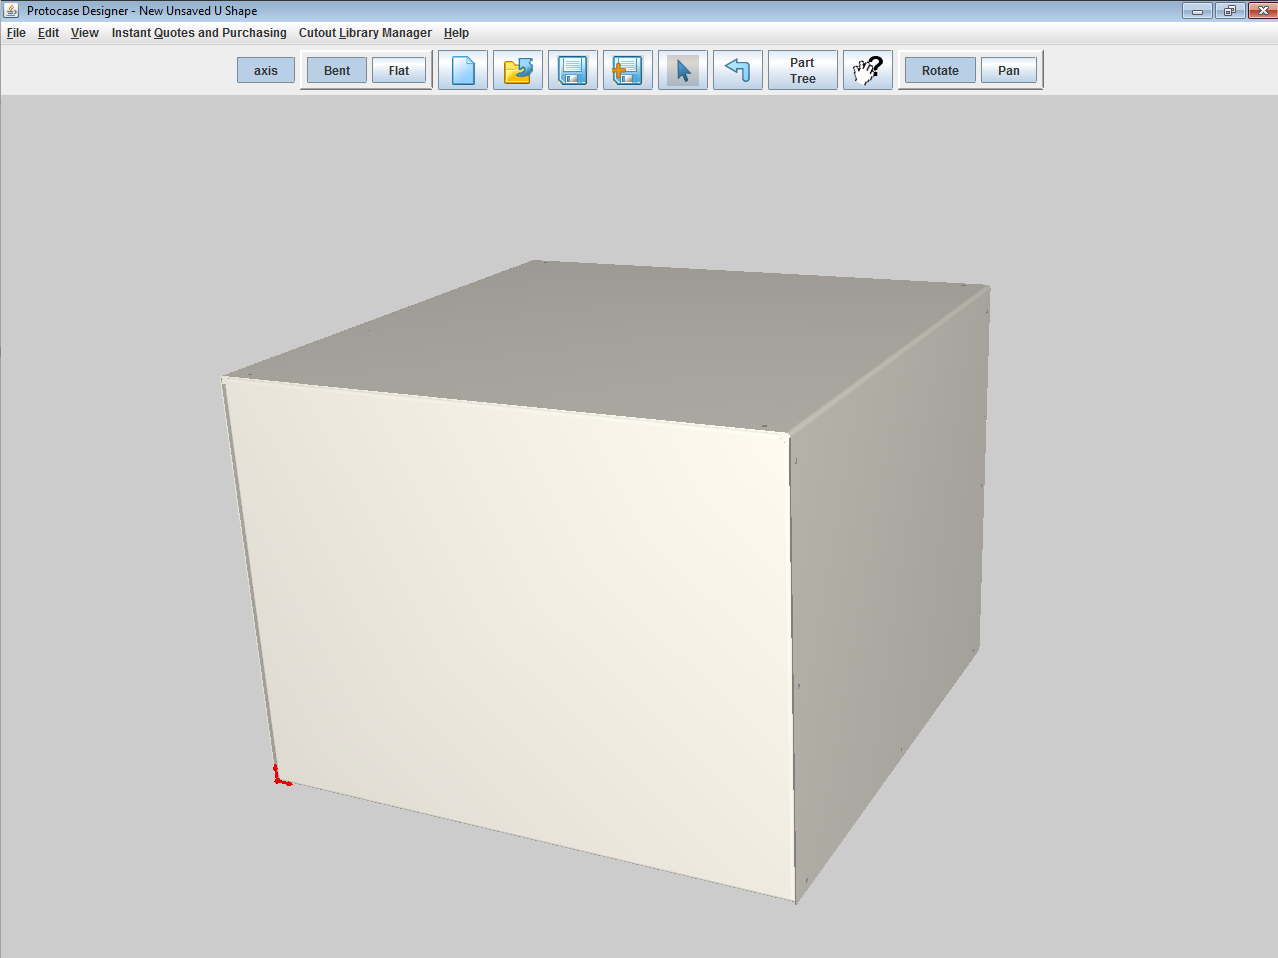Open the Edit menu
Viewport: 1278px width, 958px height.
(x=48, y=33)
